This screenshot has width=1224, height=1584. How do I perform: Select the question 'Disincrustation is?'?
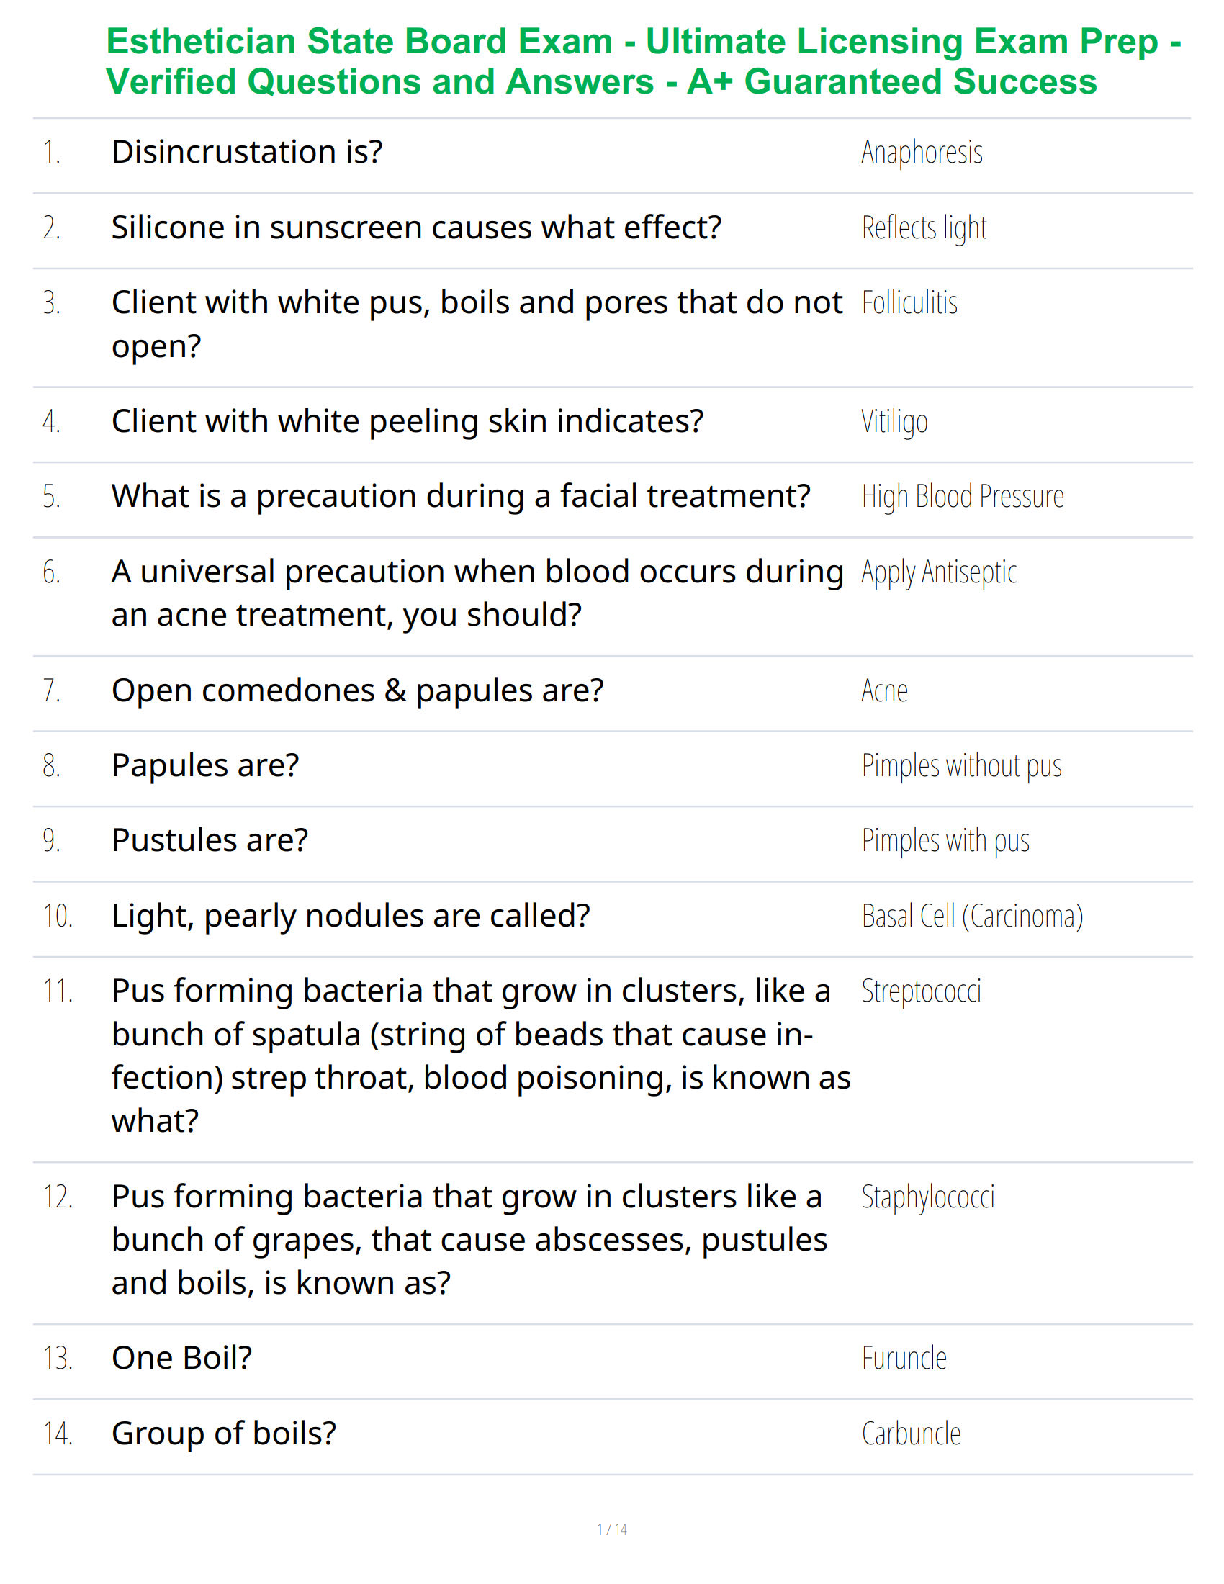[247, 152]
